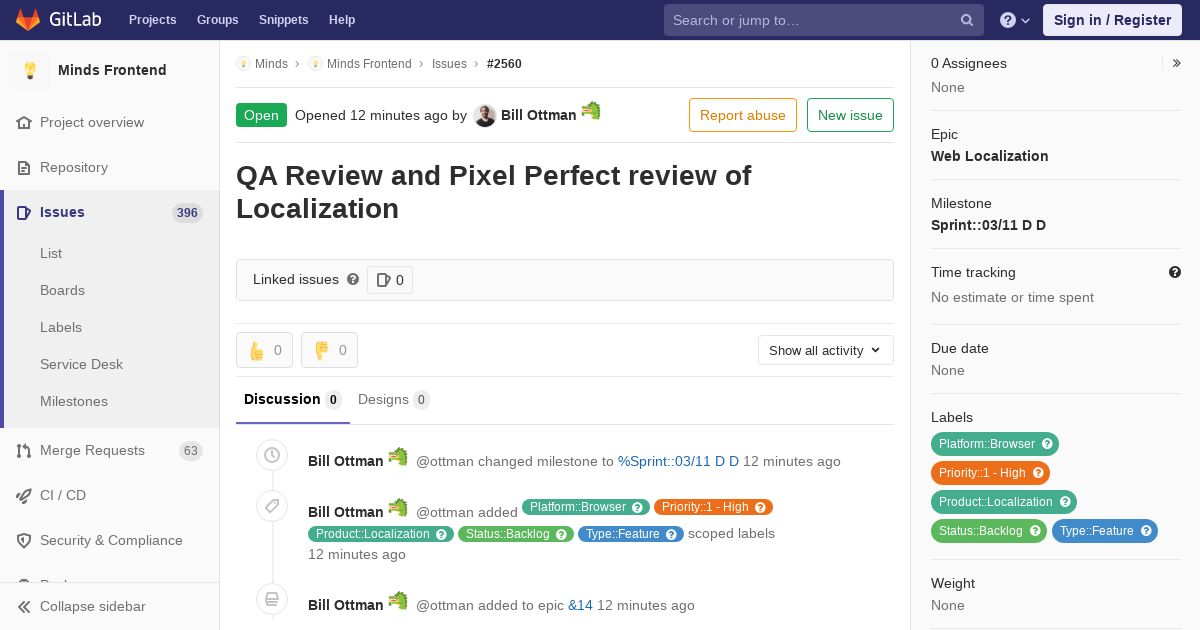
Task: Click the linked issues count badge
Action: click(x=390, y=280)
